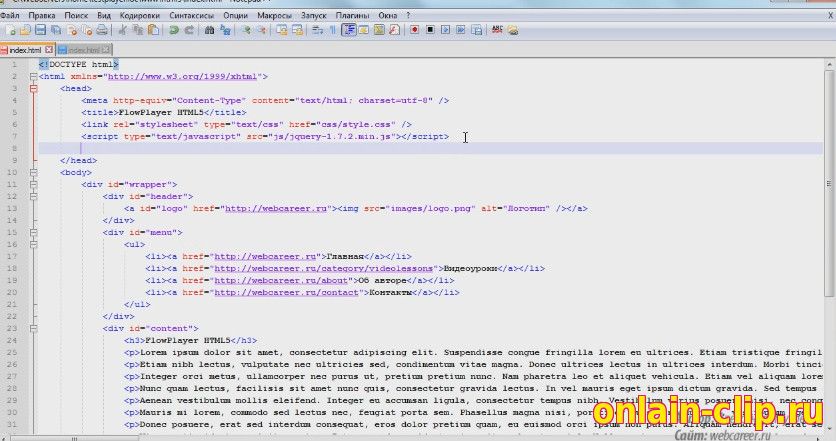Click the run macro multiple times icon

click(461, 30)
